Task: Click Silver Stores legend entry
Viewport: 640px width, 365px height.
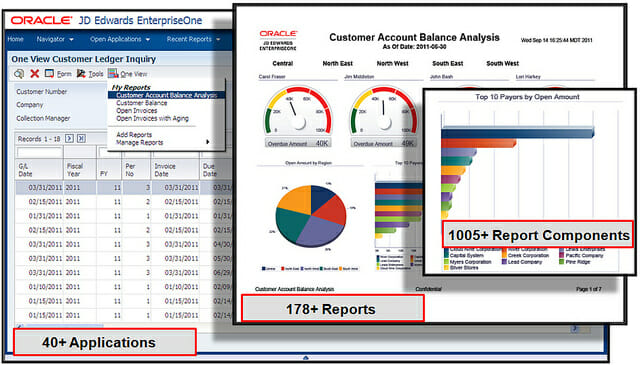Action: point(461,268)
